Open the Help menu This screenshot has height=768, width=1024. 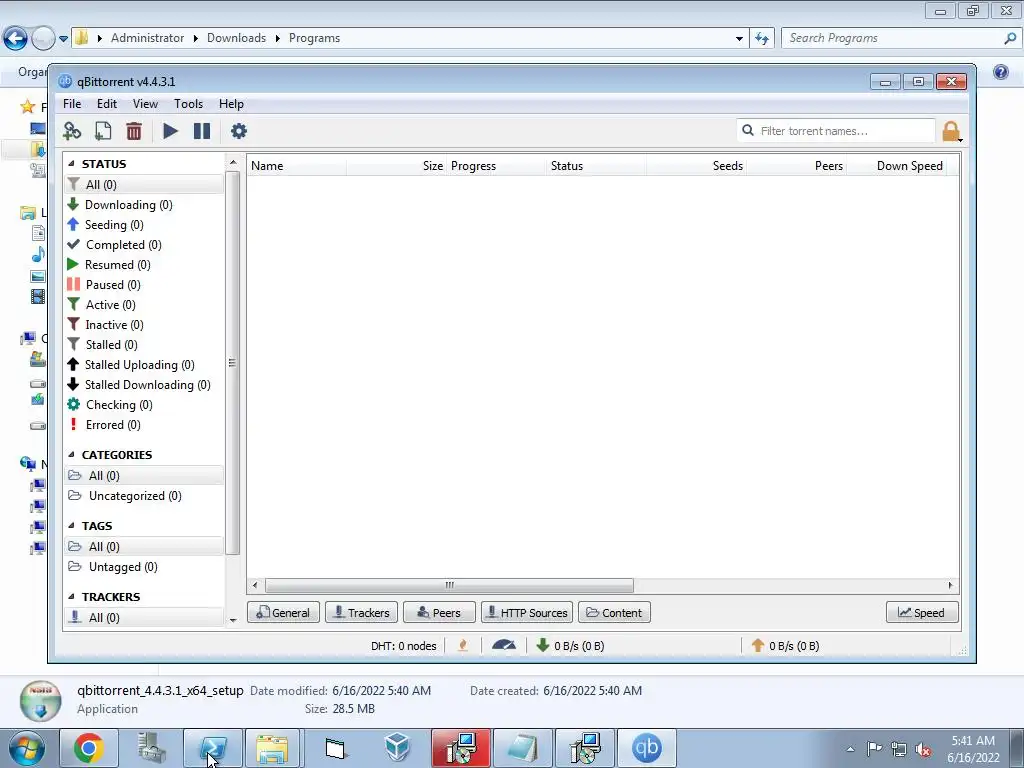[231, 104]
